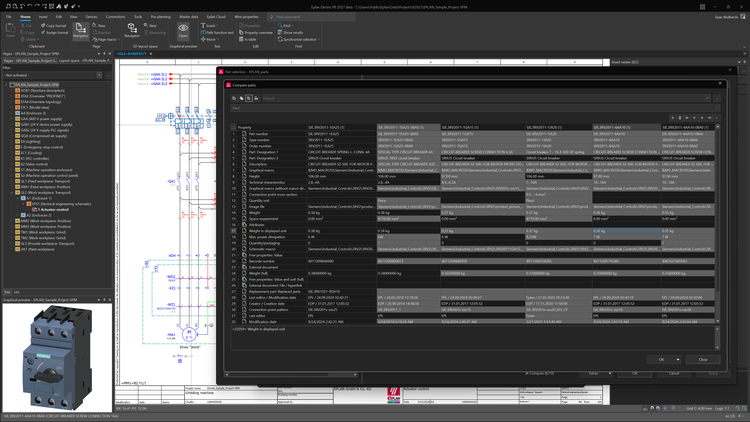
Task: Switch to the Tree tab under pages navigator
Action: click(x=7, y=292)
